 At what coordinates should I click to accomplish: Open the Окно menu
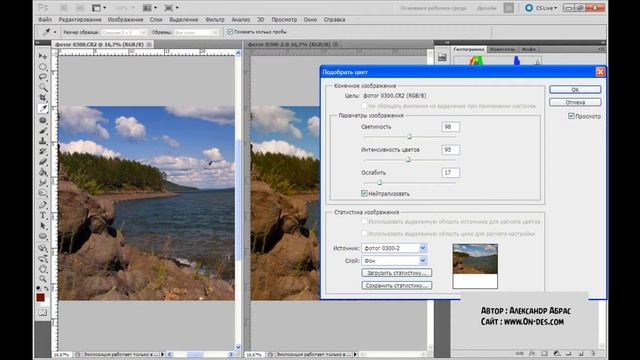(310, 20)
